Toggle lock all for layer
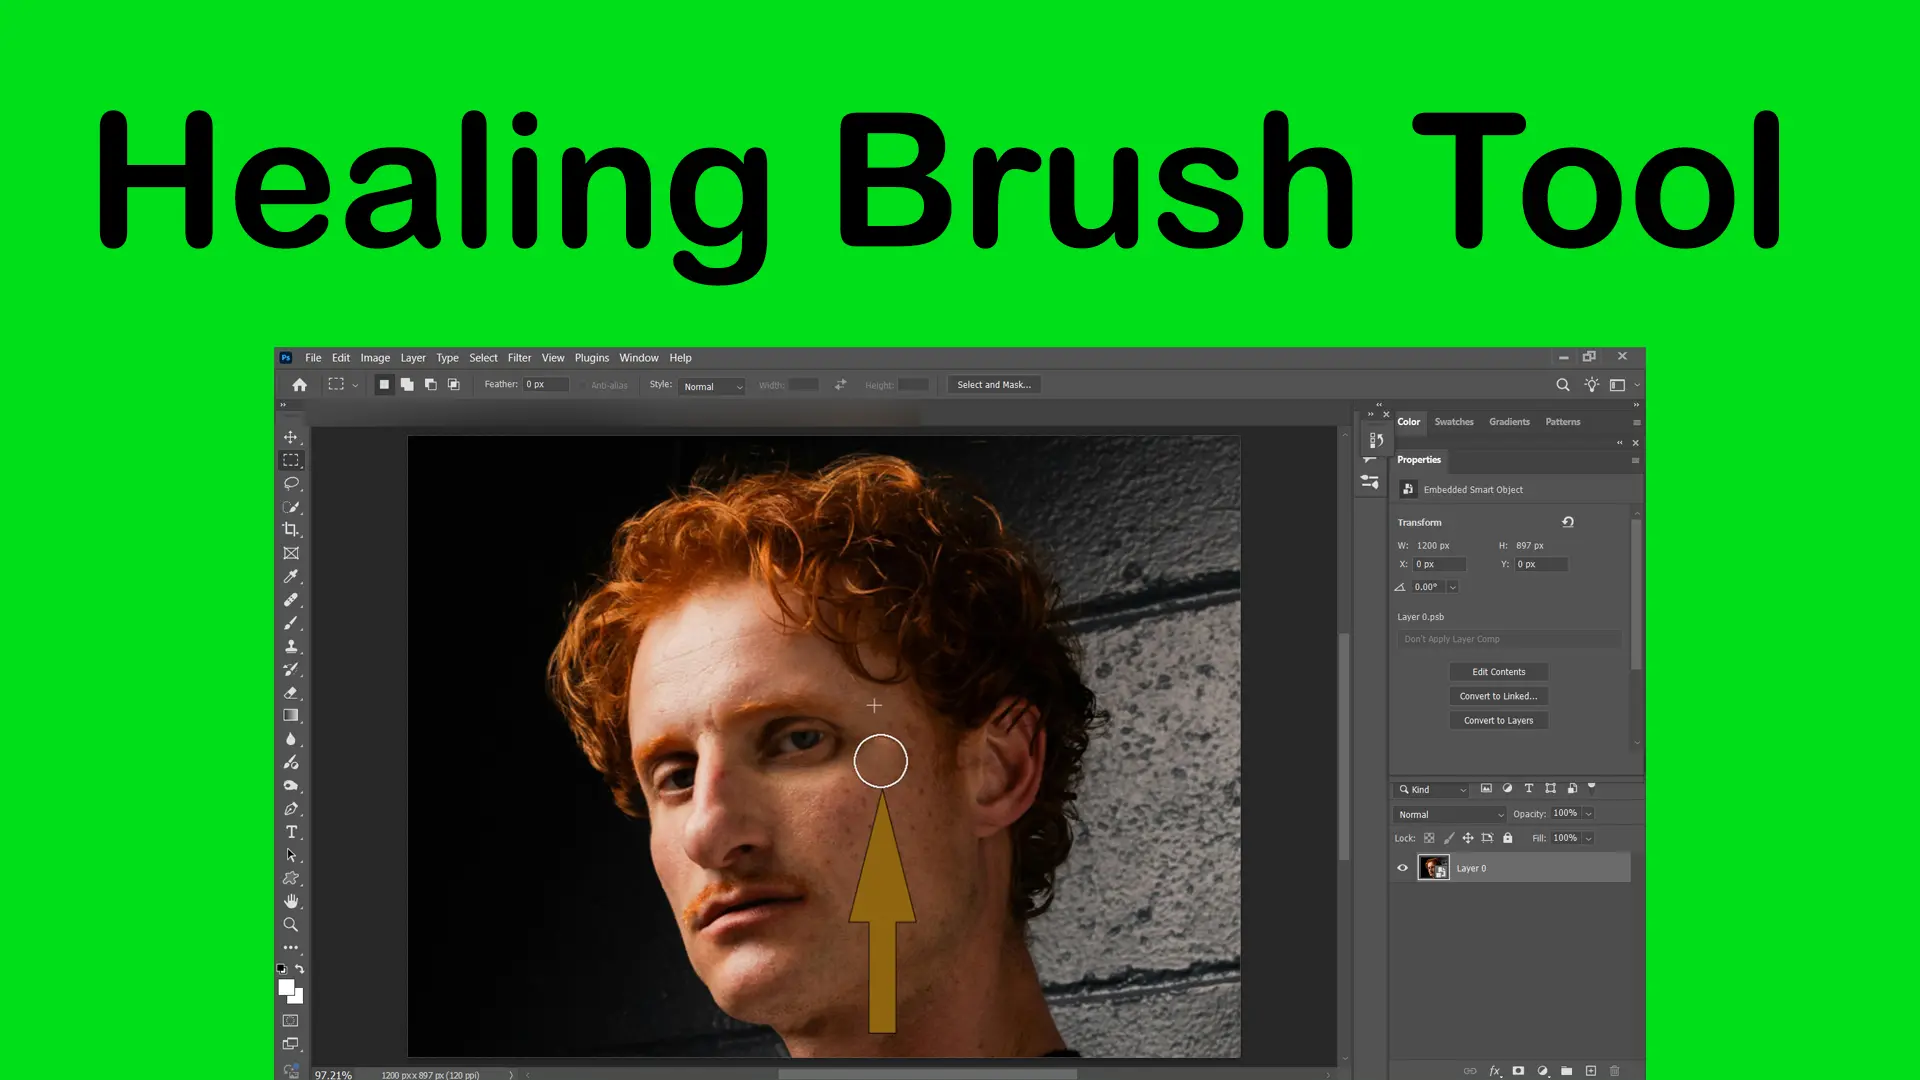 coord(1508,839)
